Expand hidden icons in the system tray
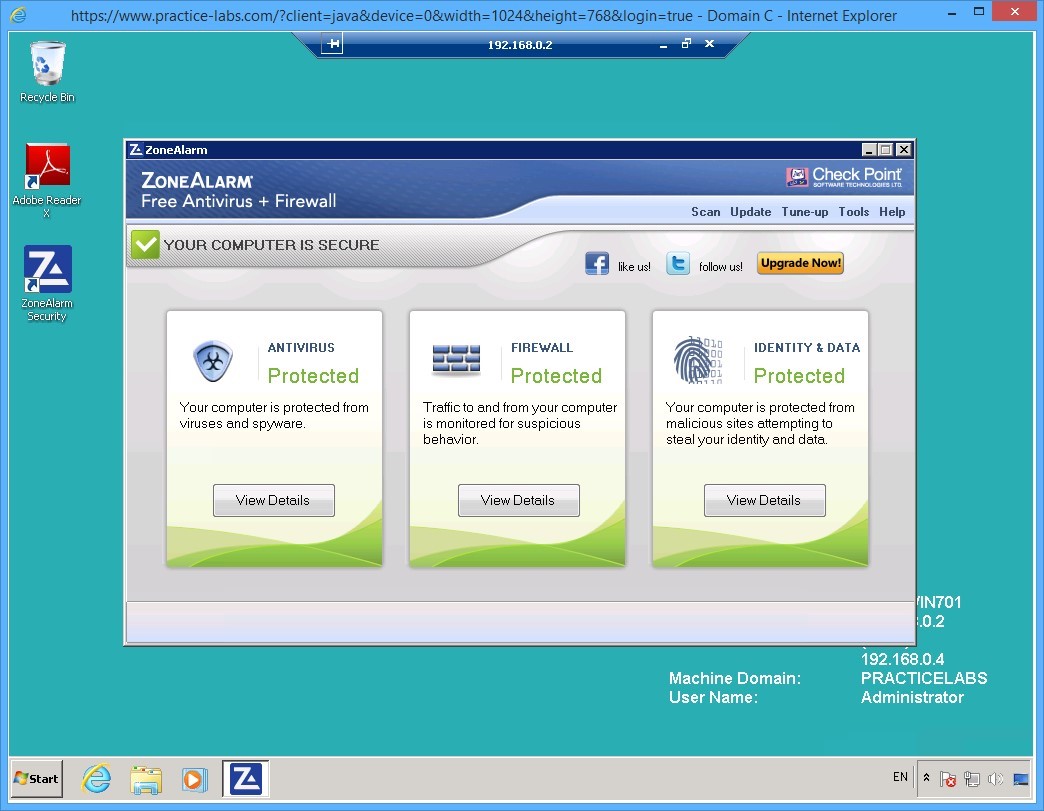 pyautogui.click(x=925, y=776)
